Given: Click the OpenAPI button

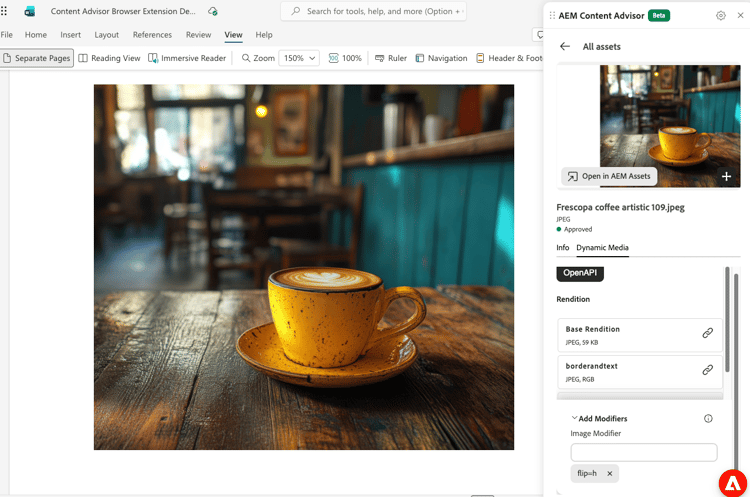Looking at the screenshot, I should [x=580, y=273].
